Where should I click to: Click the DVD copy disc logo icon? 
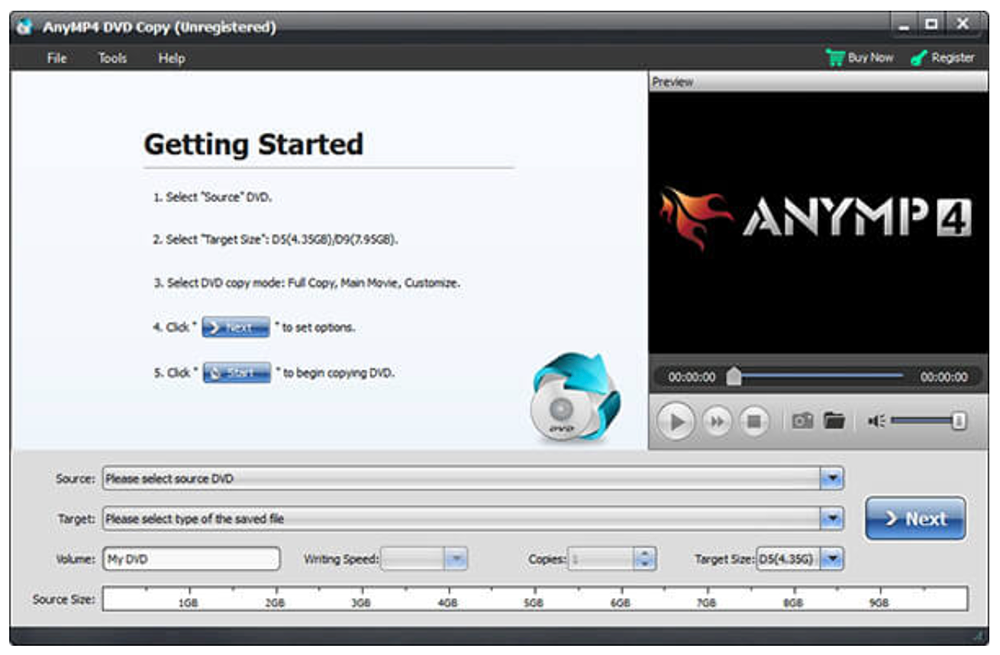[x=575, y=397]
